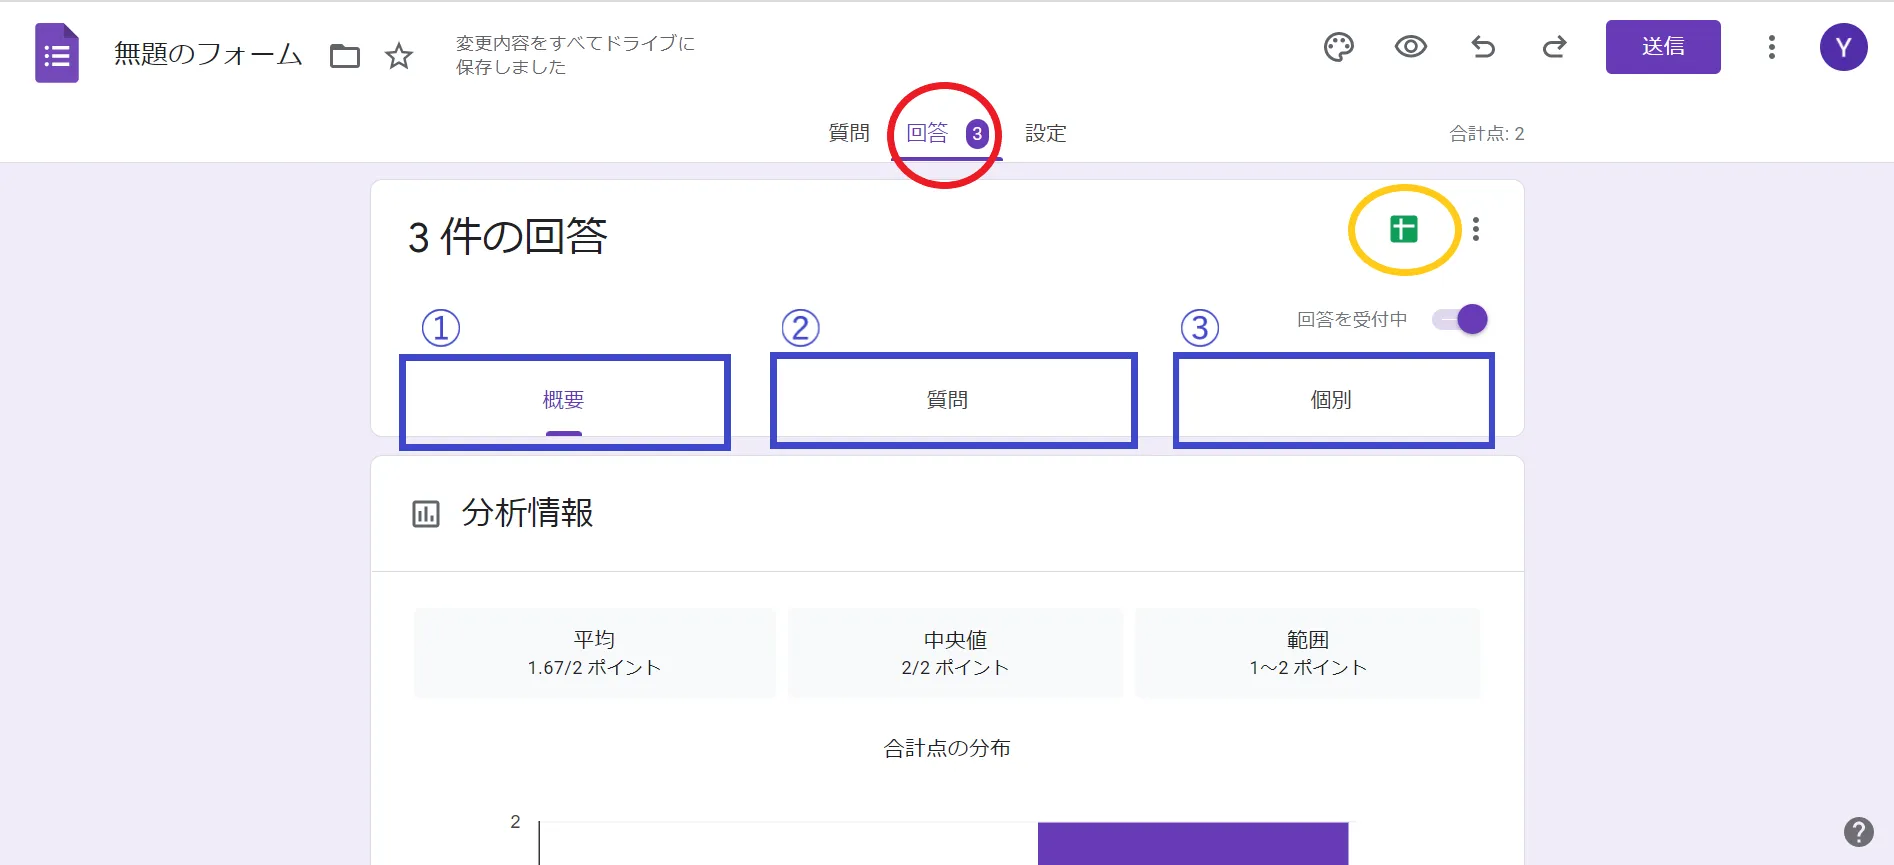Click the undo arrow icon
The height and width of the screenshot is (865, 1894).
(1482, 47)
